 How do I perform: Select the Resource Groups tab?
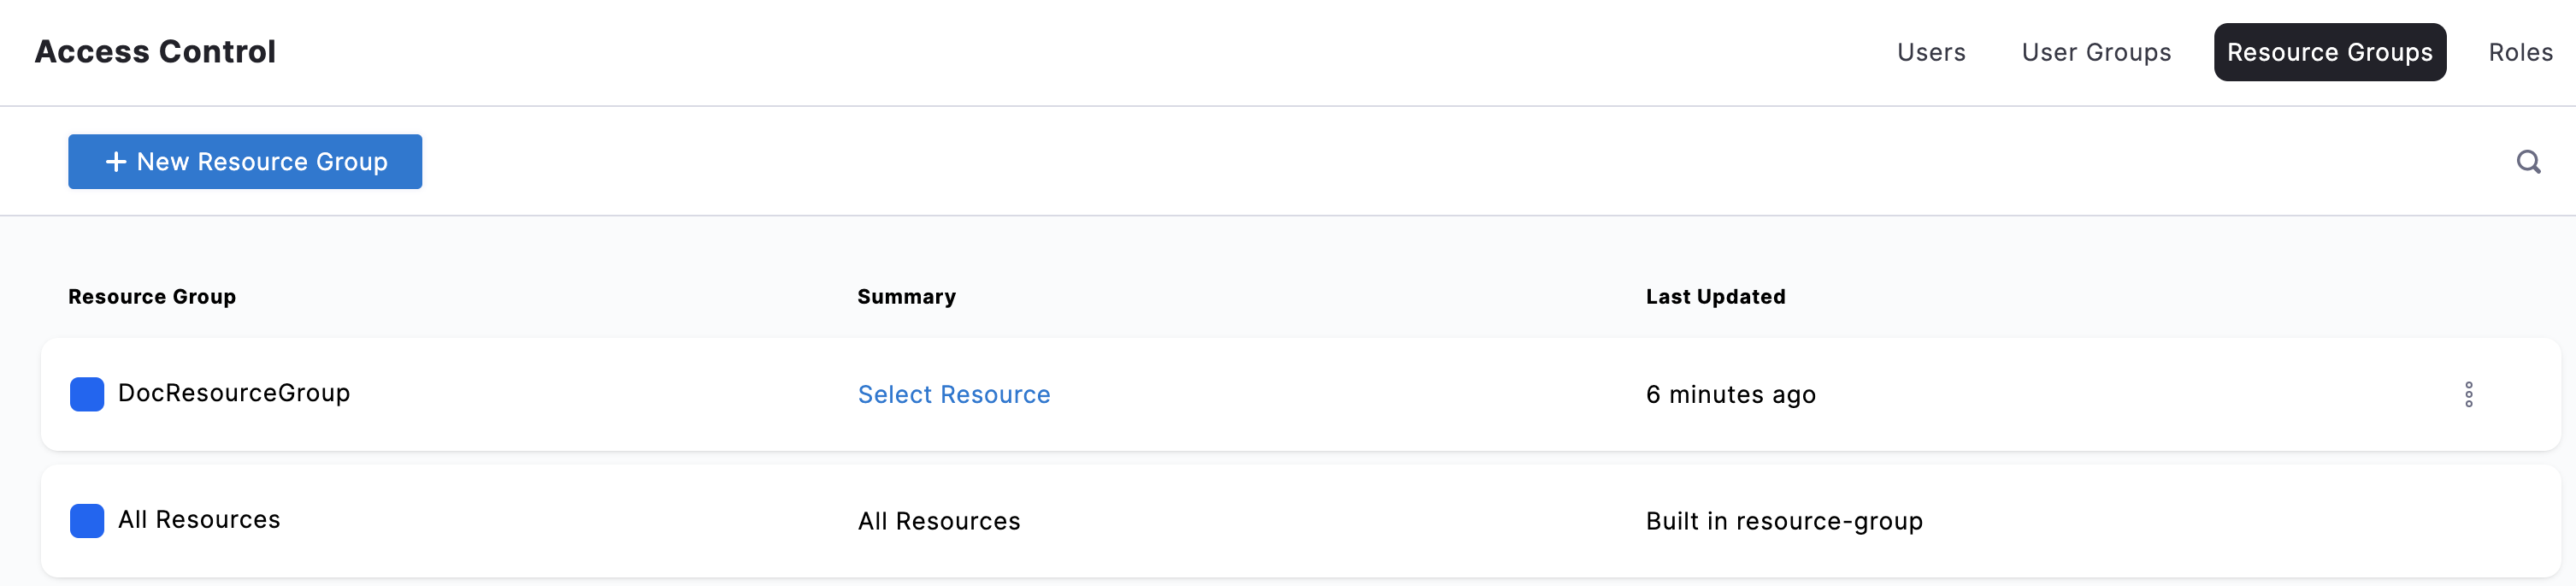(x=2330, y=52)
